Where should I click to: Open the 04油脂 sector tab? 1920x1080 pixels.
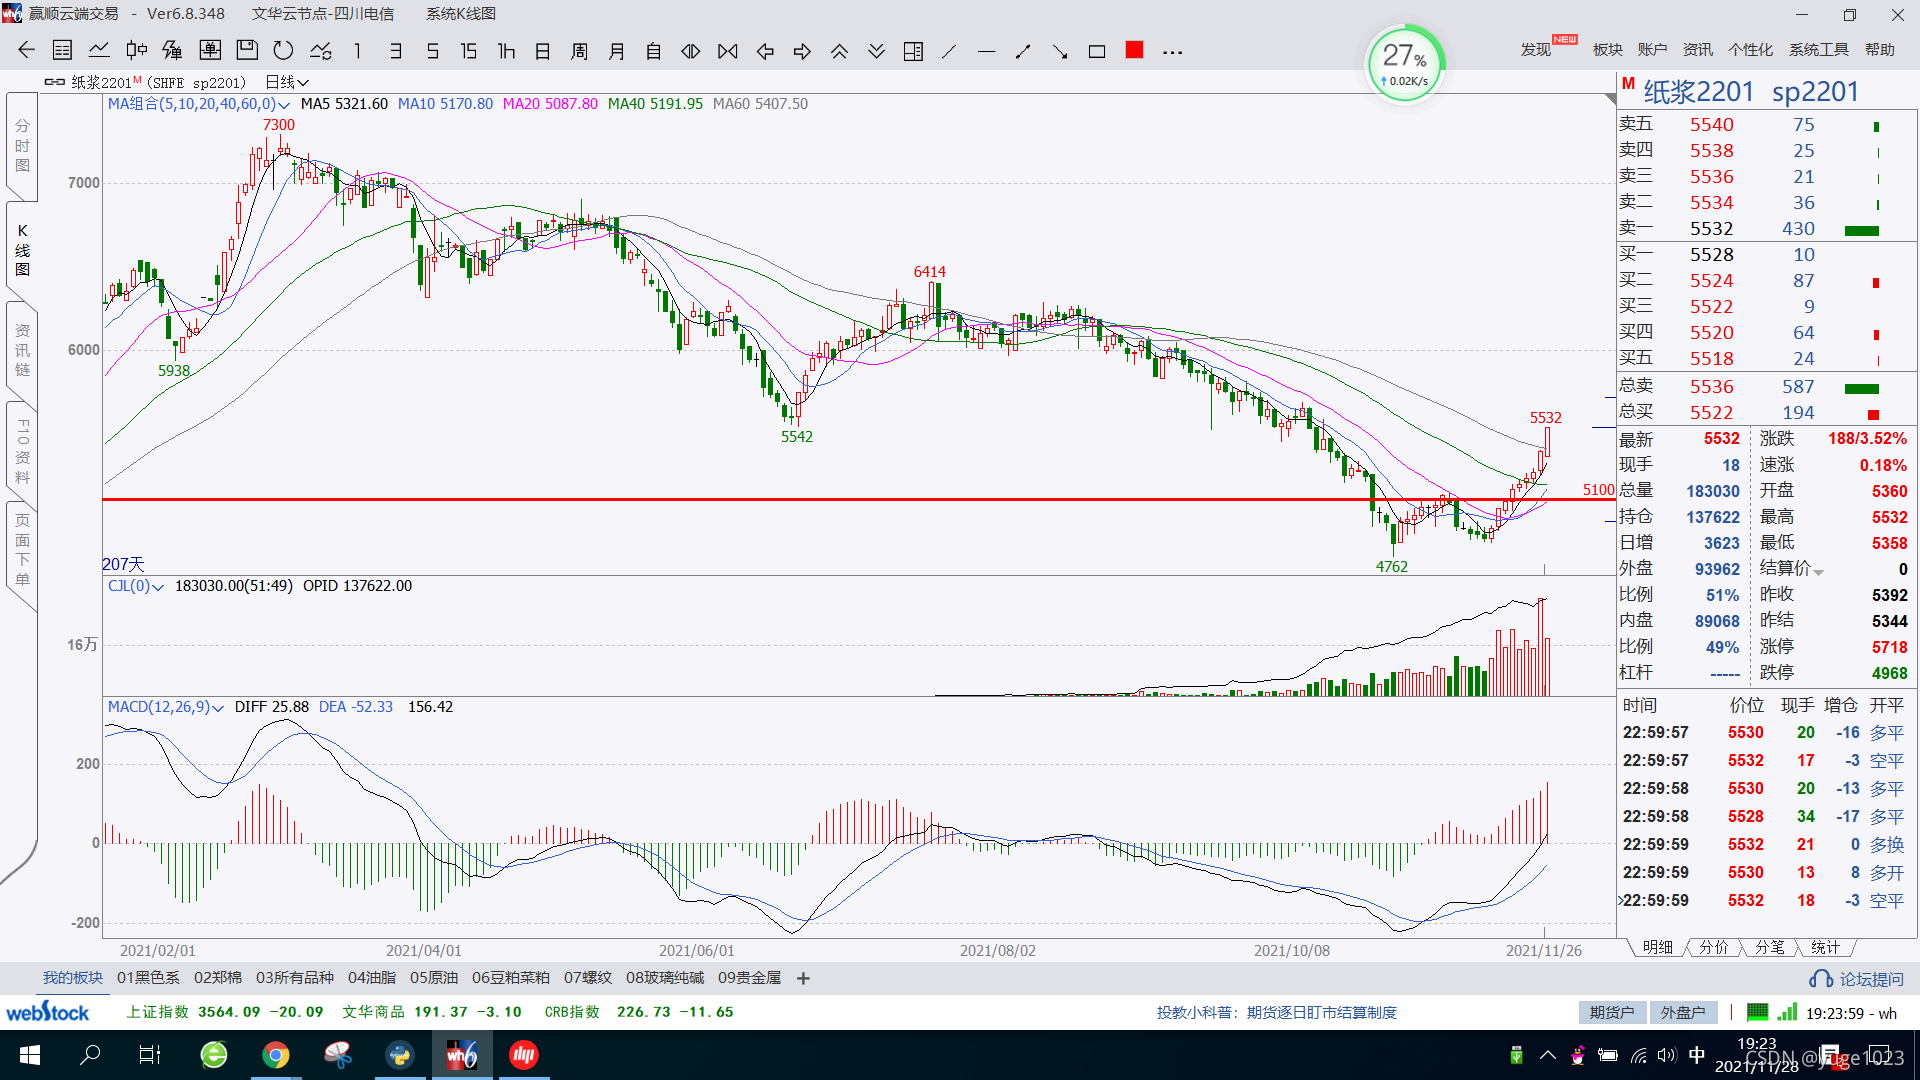pyautogui.click(x=372, y=978)
